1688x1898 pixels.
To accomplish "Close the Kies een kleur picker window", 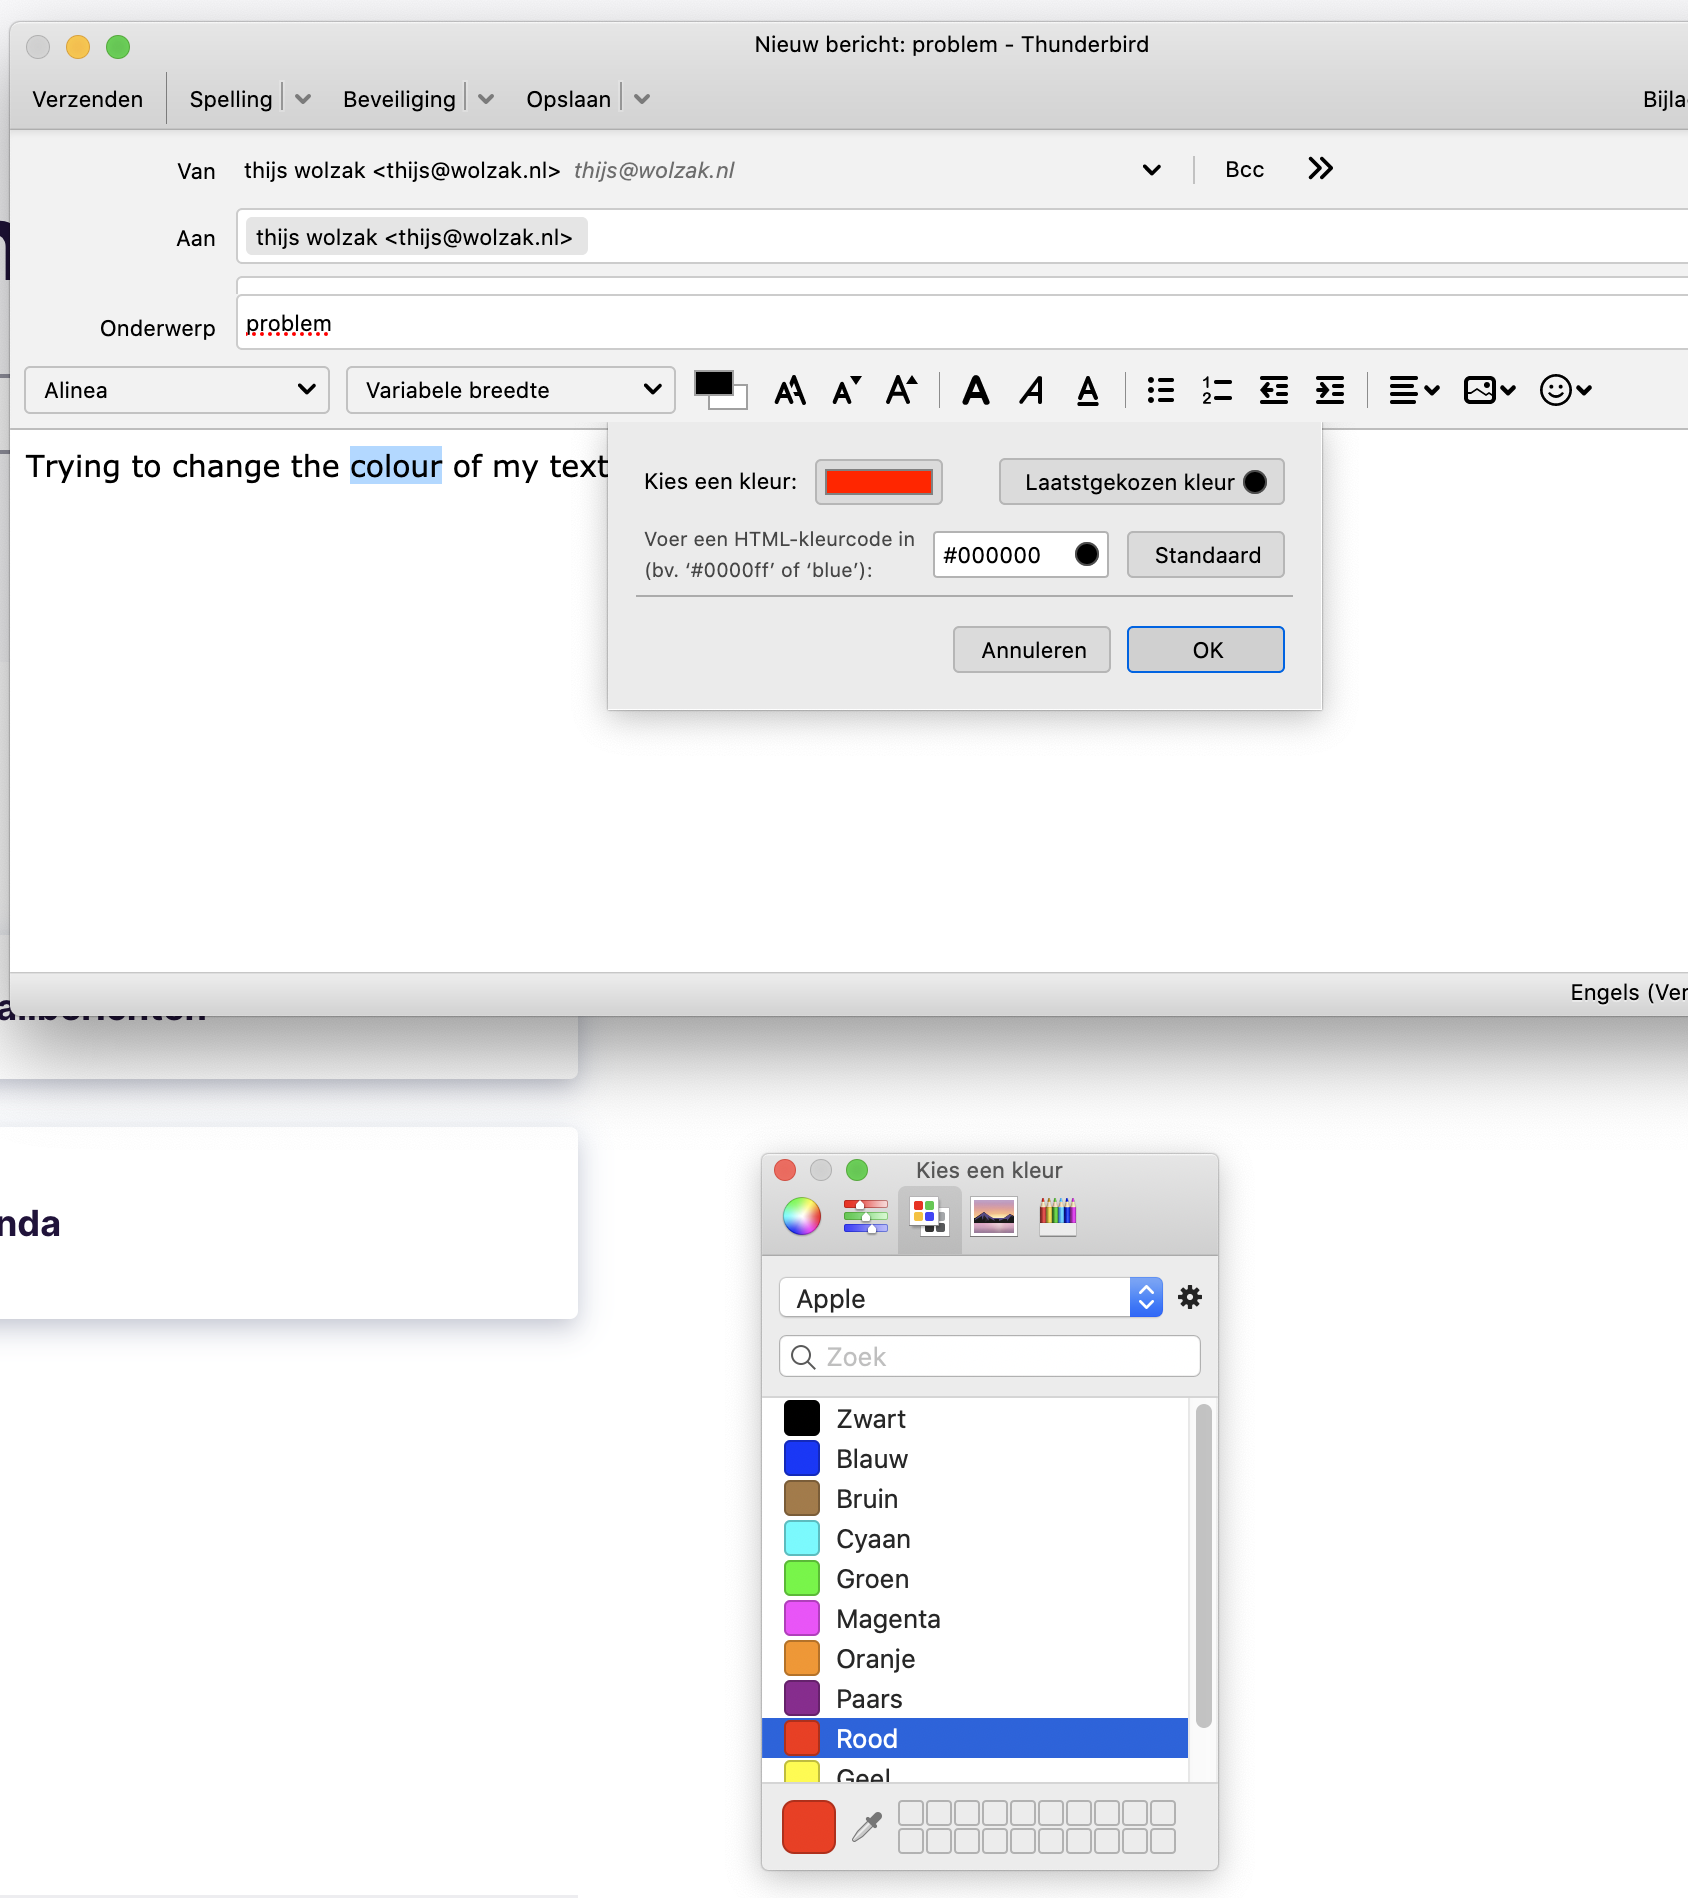I will click(785, 1170).
